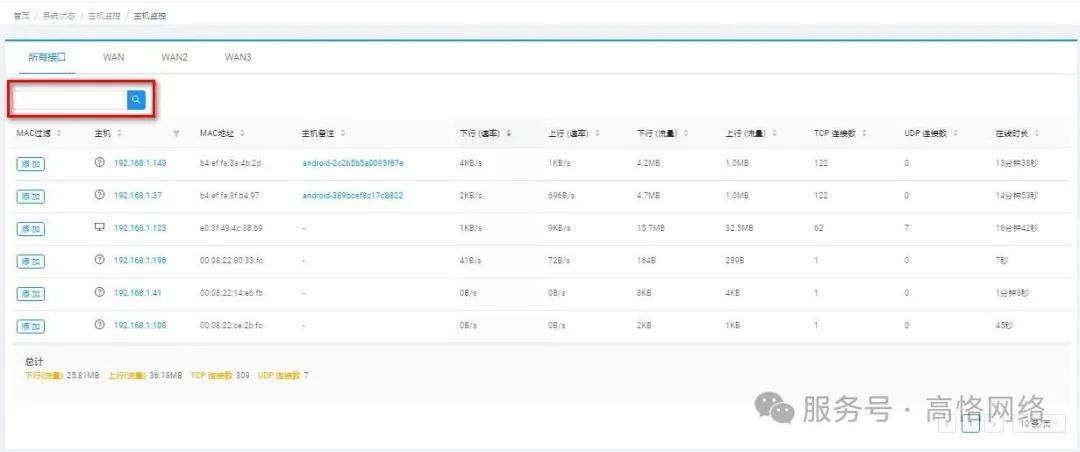Sort by 下行 (速率) column arrows
The height and width of the screenshot is (452, 1080).
(509, 133)
